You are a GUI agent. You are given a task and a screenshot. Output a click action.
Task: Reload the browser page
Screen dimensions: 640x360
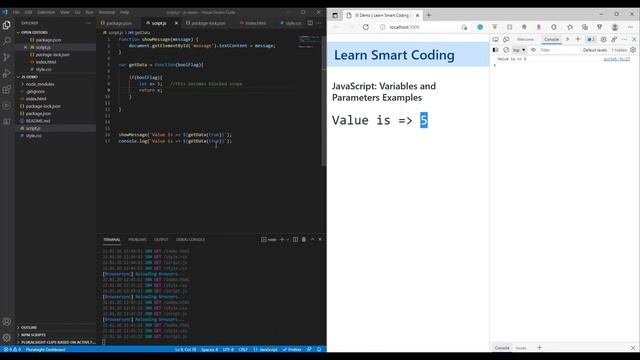(366, 27)
